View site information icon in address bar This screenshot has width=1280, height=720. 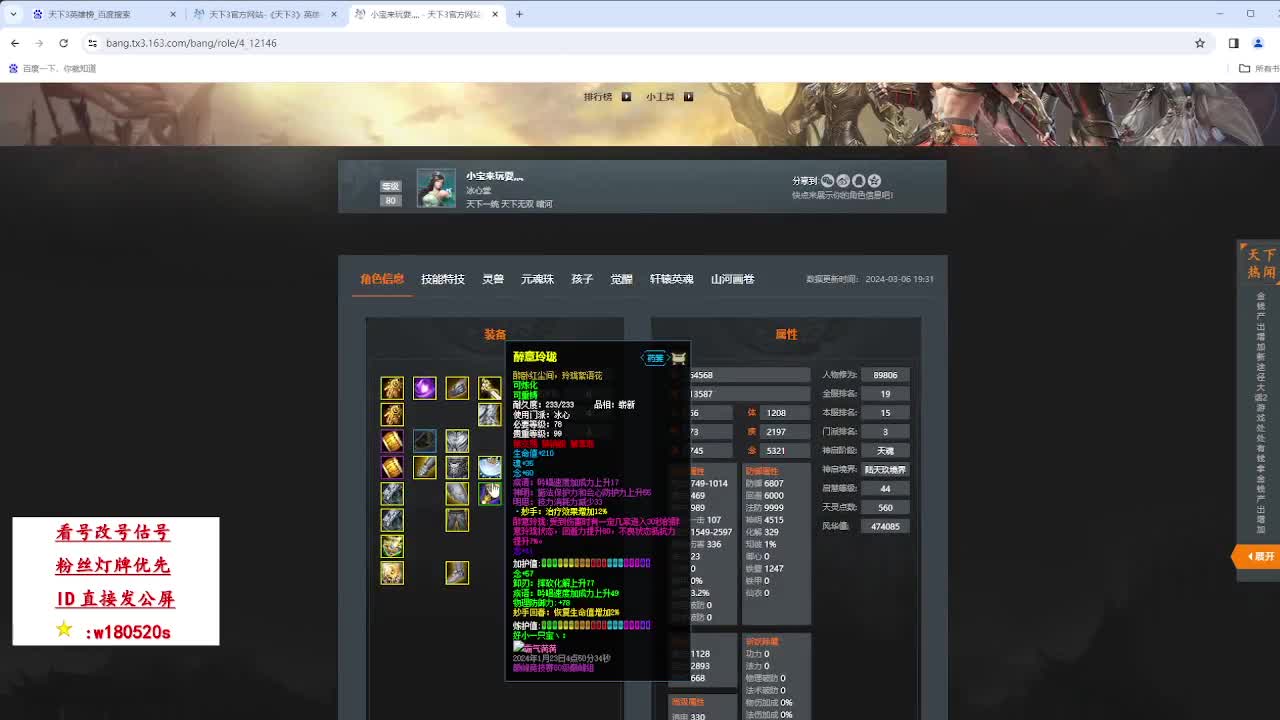tap(92, 43)
